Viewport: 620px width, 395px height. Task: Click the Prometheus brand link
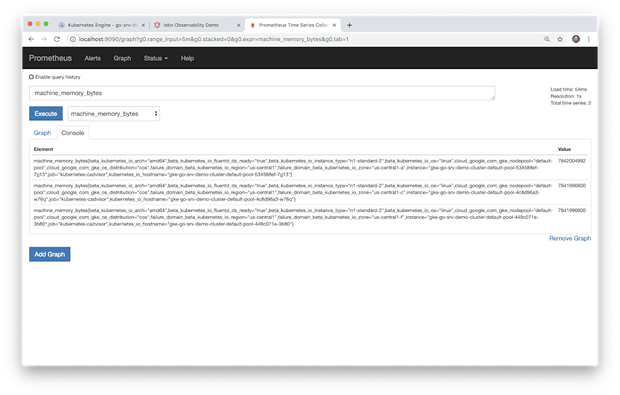50,58
